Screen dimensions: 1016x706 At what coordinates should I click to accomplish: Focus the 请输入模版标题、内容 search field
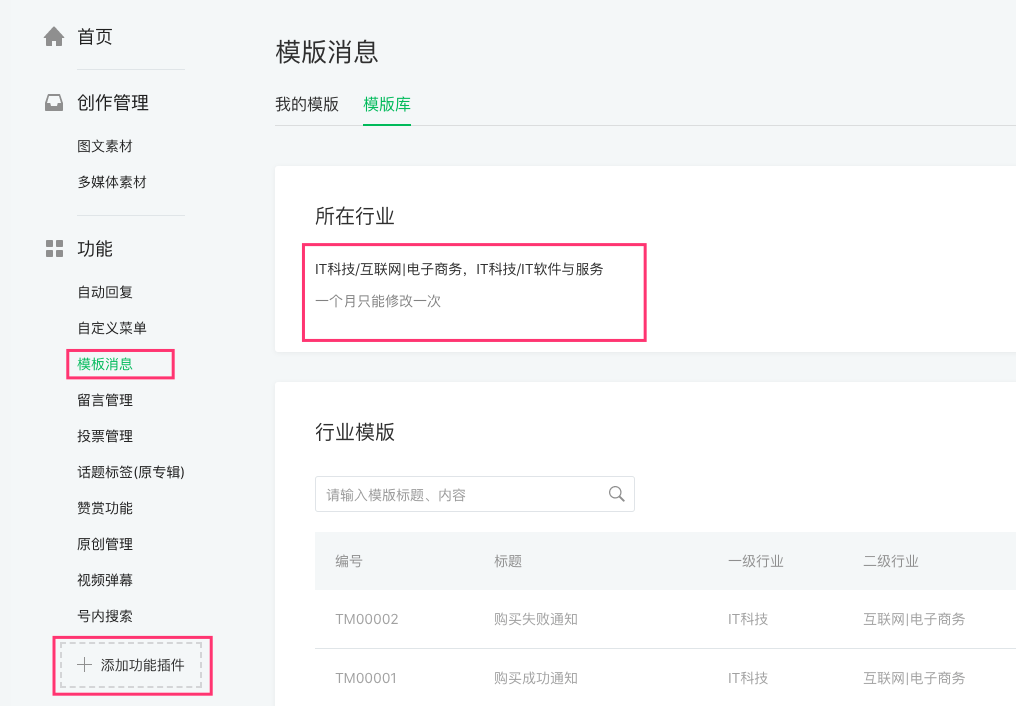point(460,495)
